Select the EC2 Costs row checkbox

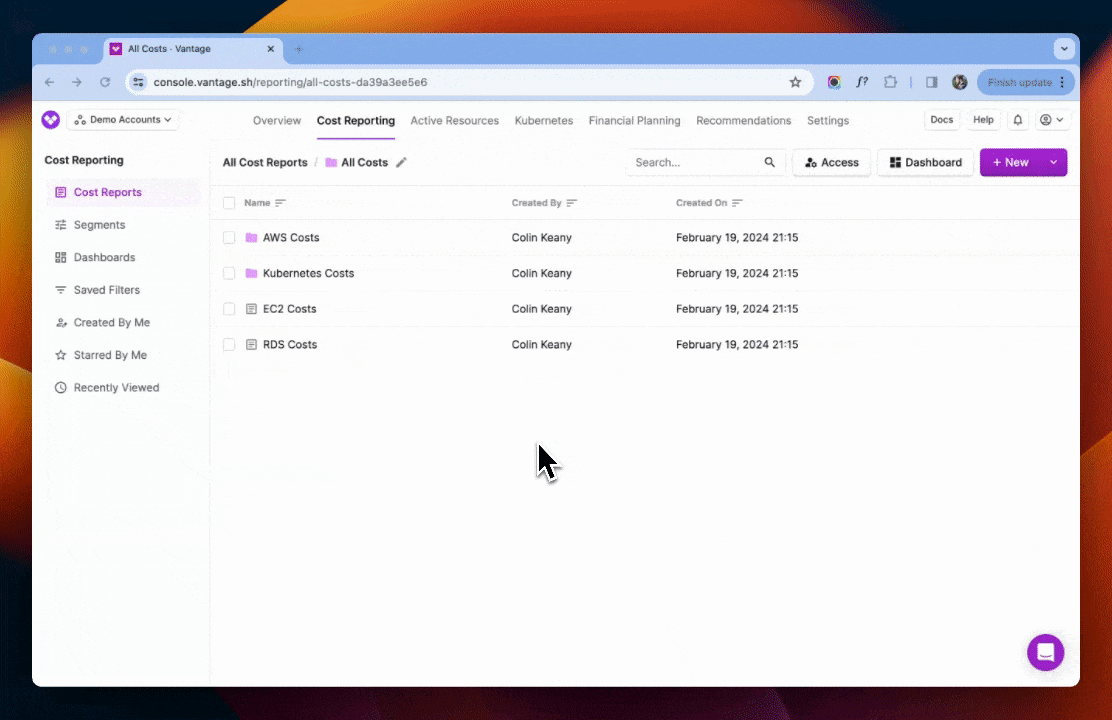[x=229, y=309]
